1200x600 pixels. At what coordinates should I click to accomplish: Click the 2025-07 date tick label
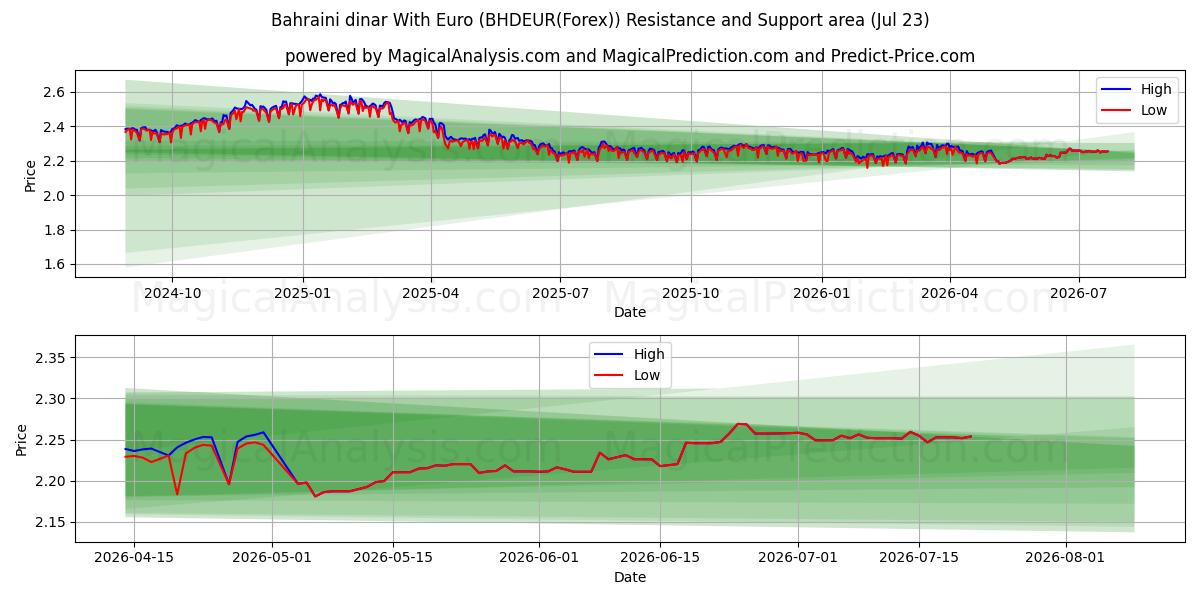point(560,294)
